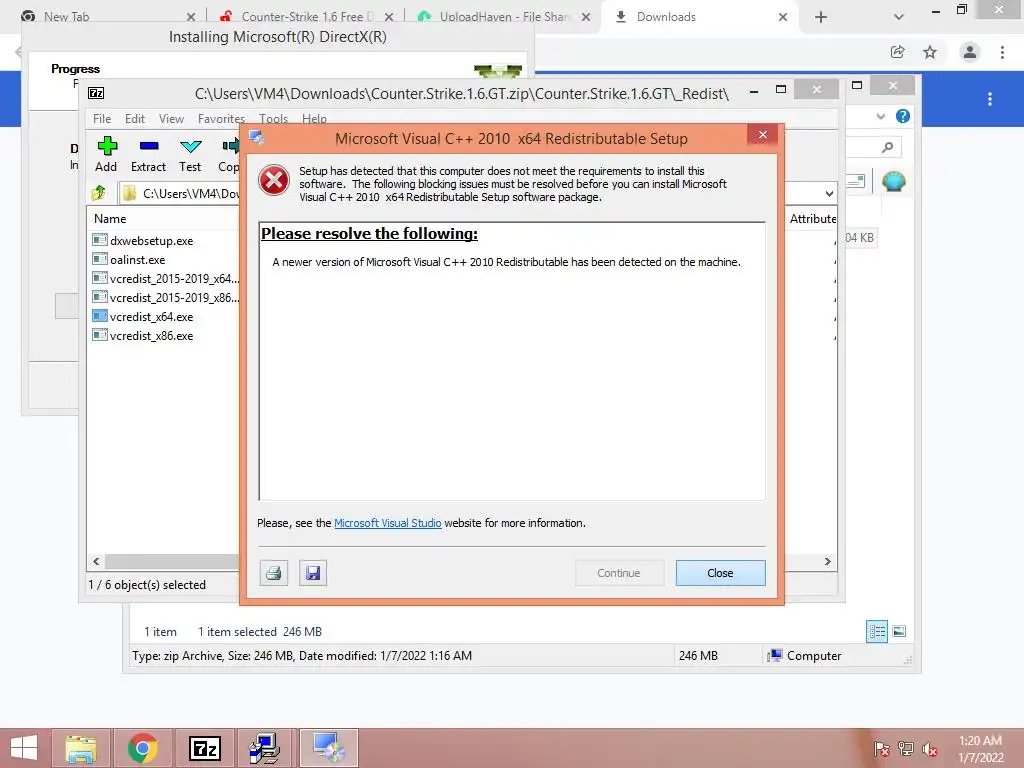Screen dimensions: 1024x768
Task: Click Test in 7-Zip toolbar
Action: 190,155
